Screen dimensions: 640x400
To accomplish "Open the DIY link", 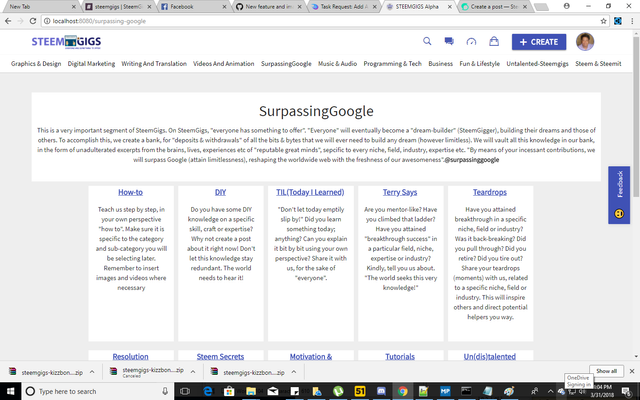I will click(x=220, y=192).
